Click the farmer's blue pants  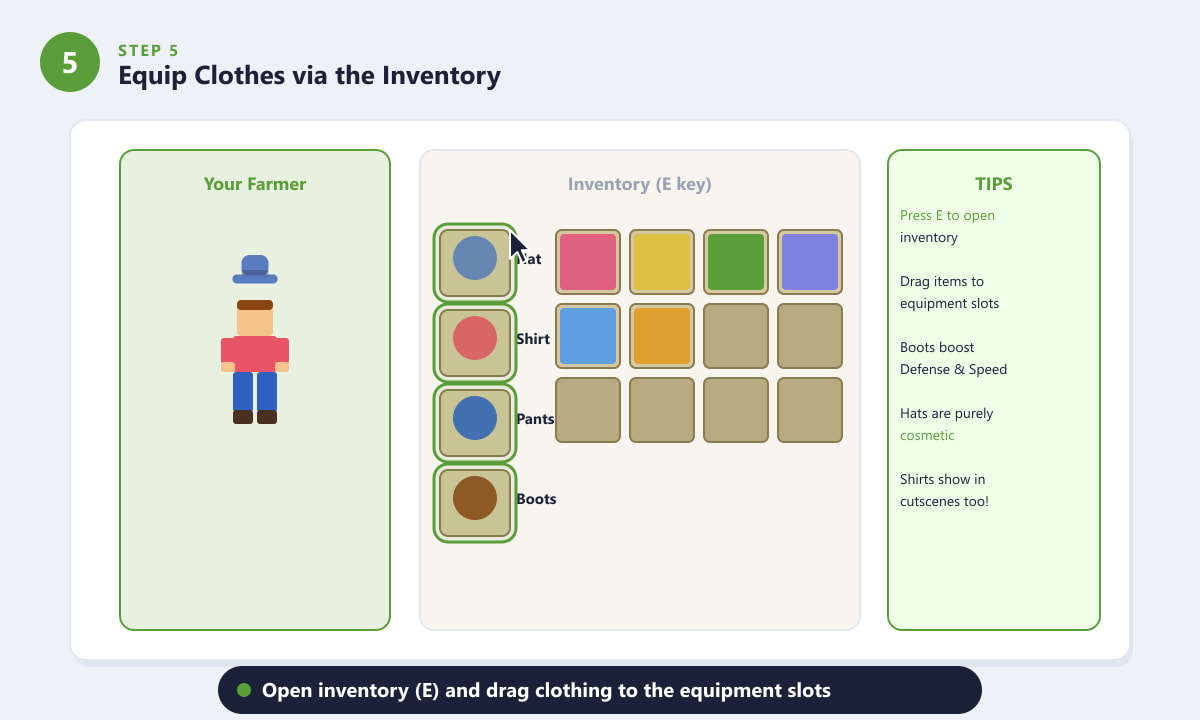[x=255, y=391]
